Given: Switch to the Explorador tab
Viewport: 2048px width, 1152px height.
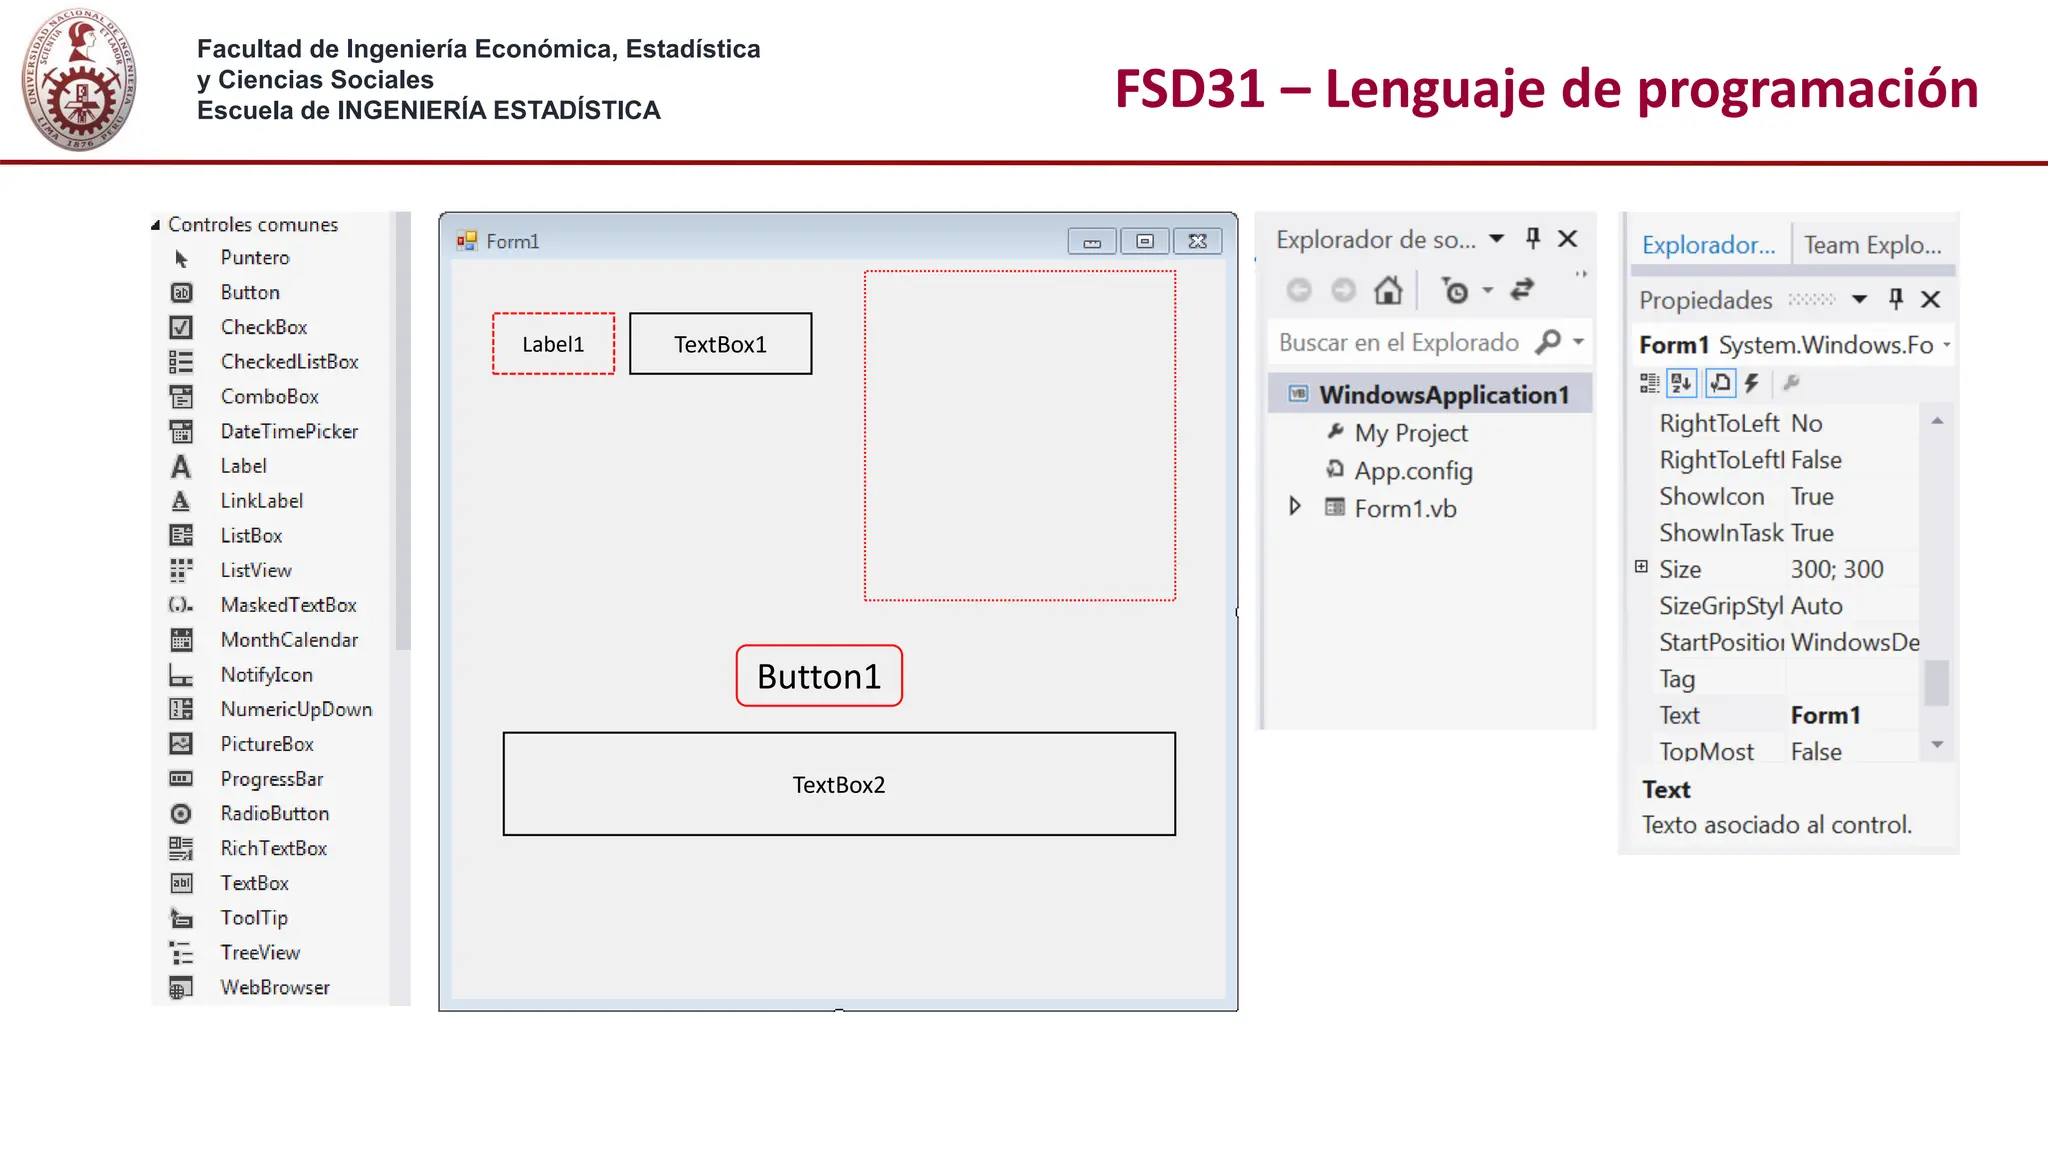Looking at the screenshot, I should [1708, 245].
